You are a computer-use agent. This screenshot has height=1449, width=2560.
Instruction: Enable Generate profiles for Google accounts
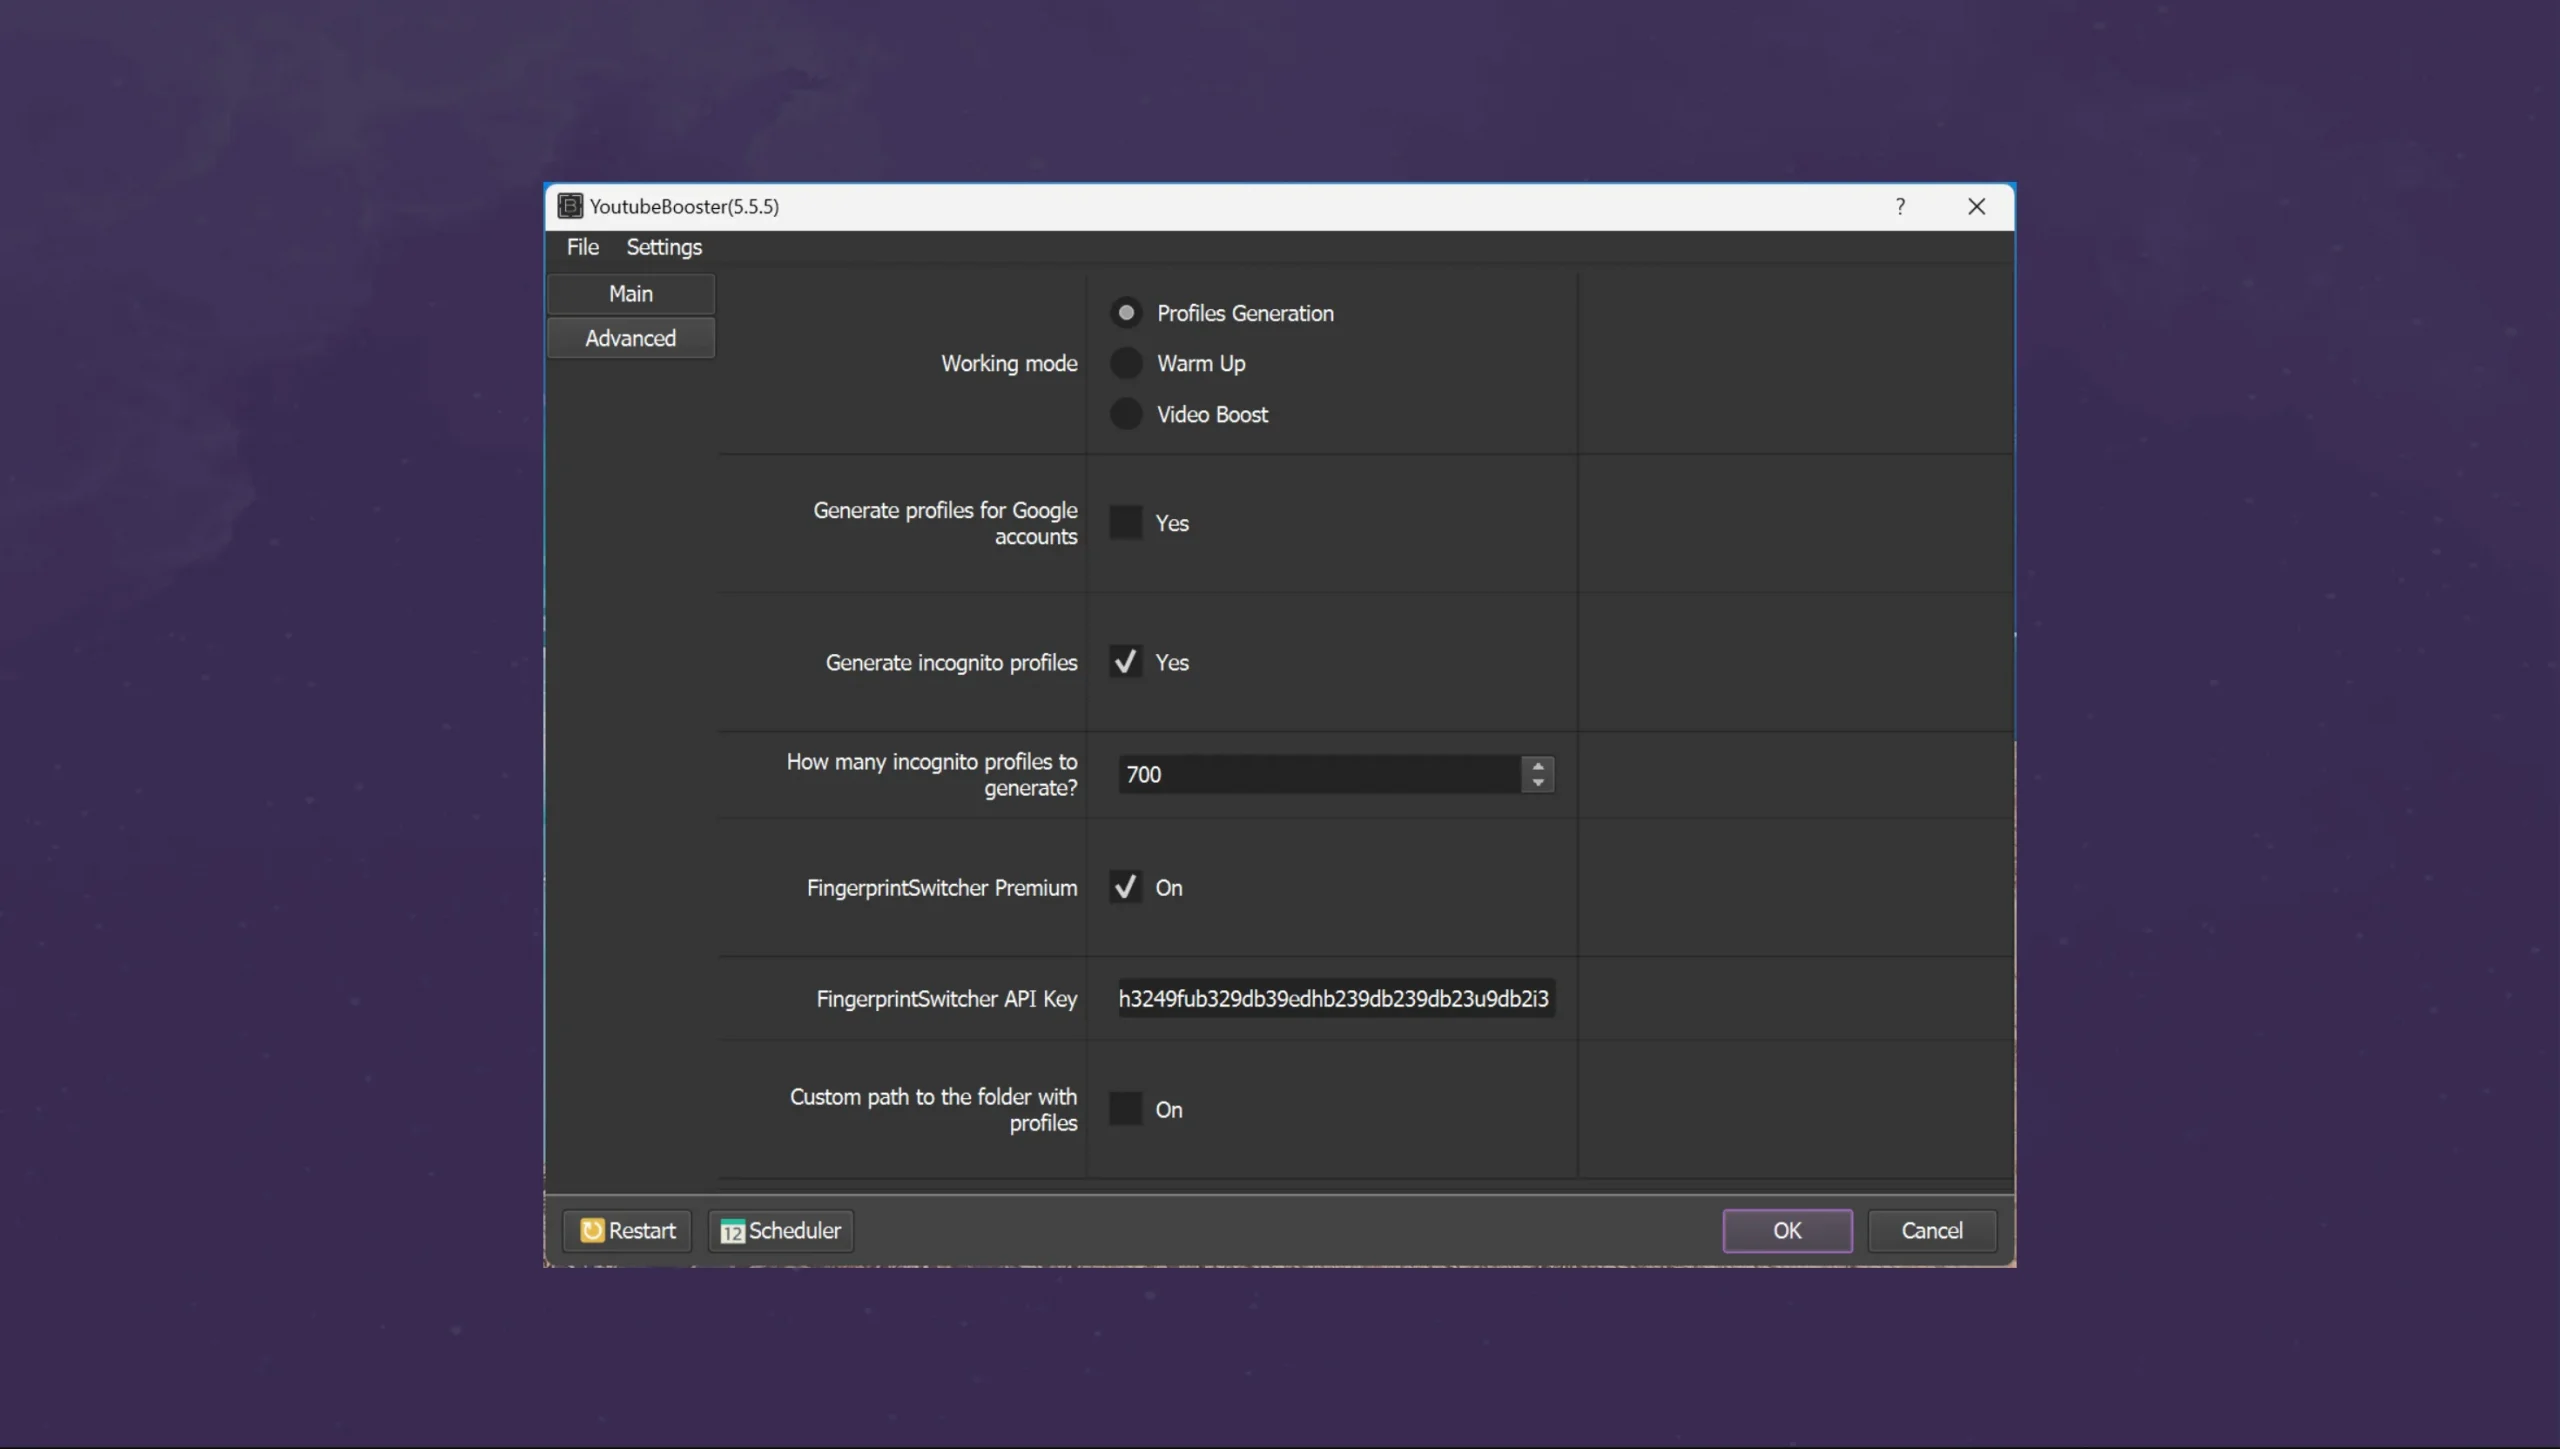tap(1125, 522)
